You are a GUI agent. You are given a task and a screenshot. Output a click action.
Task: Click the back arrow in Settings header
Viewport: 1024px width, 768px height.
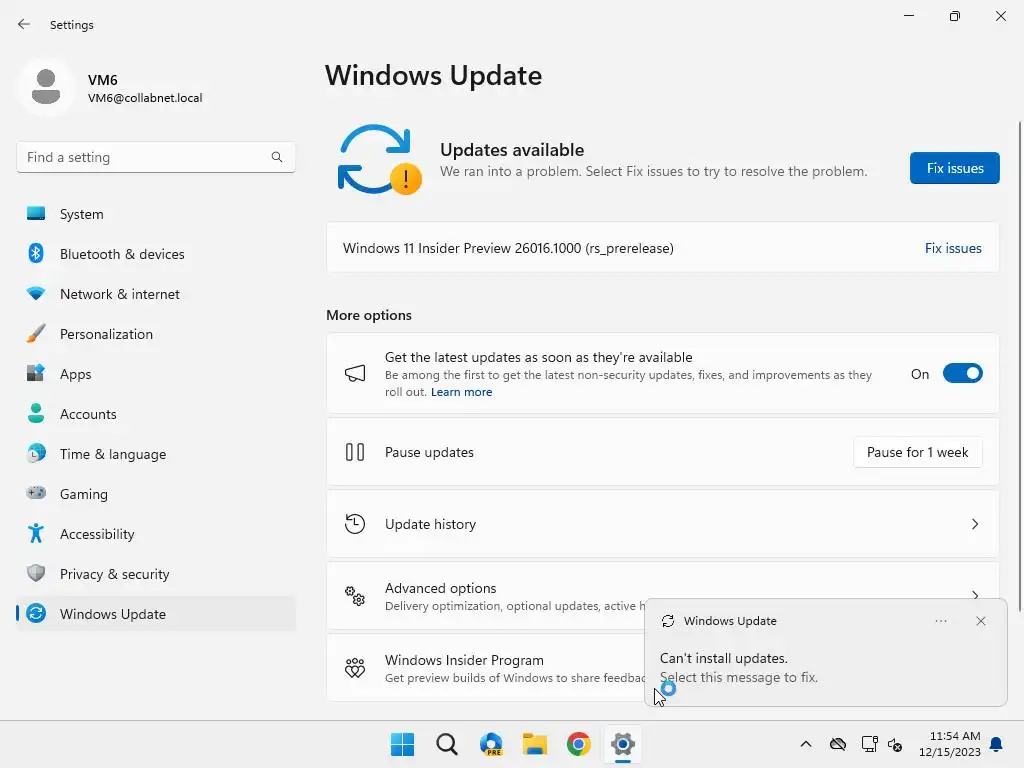tap(24, 24)
